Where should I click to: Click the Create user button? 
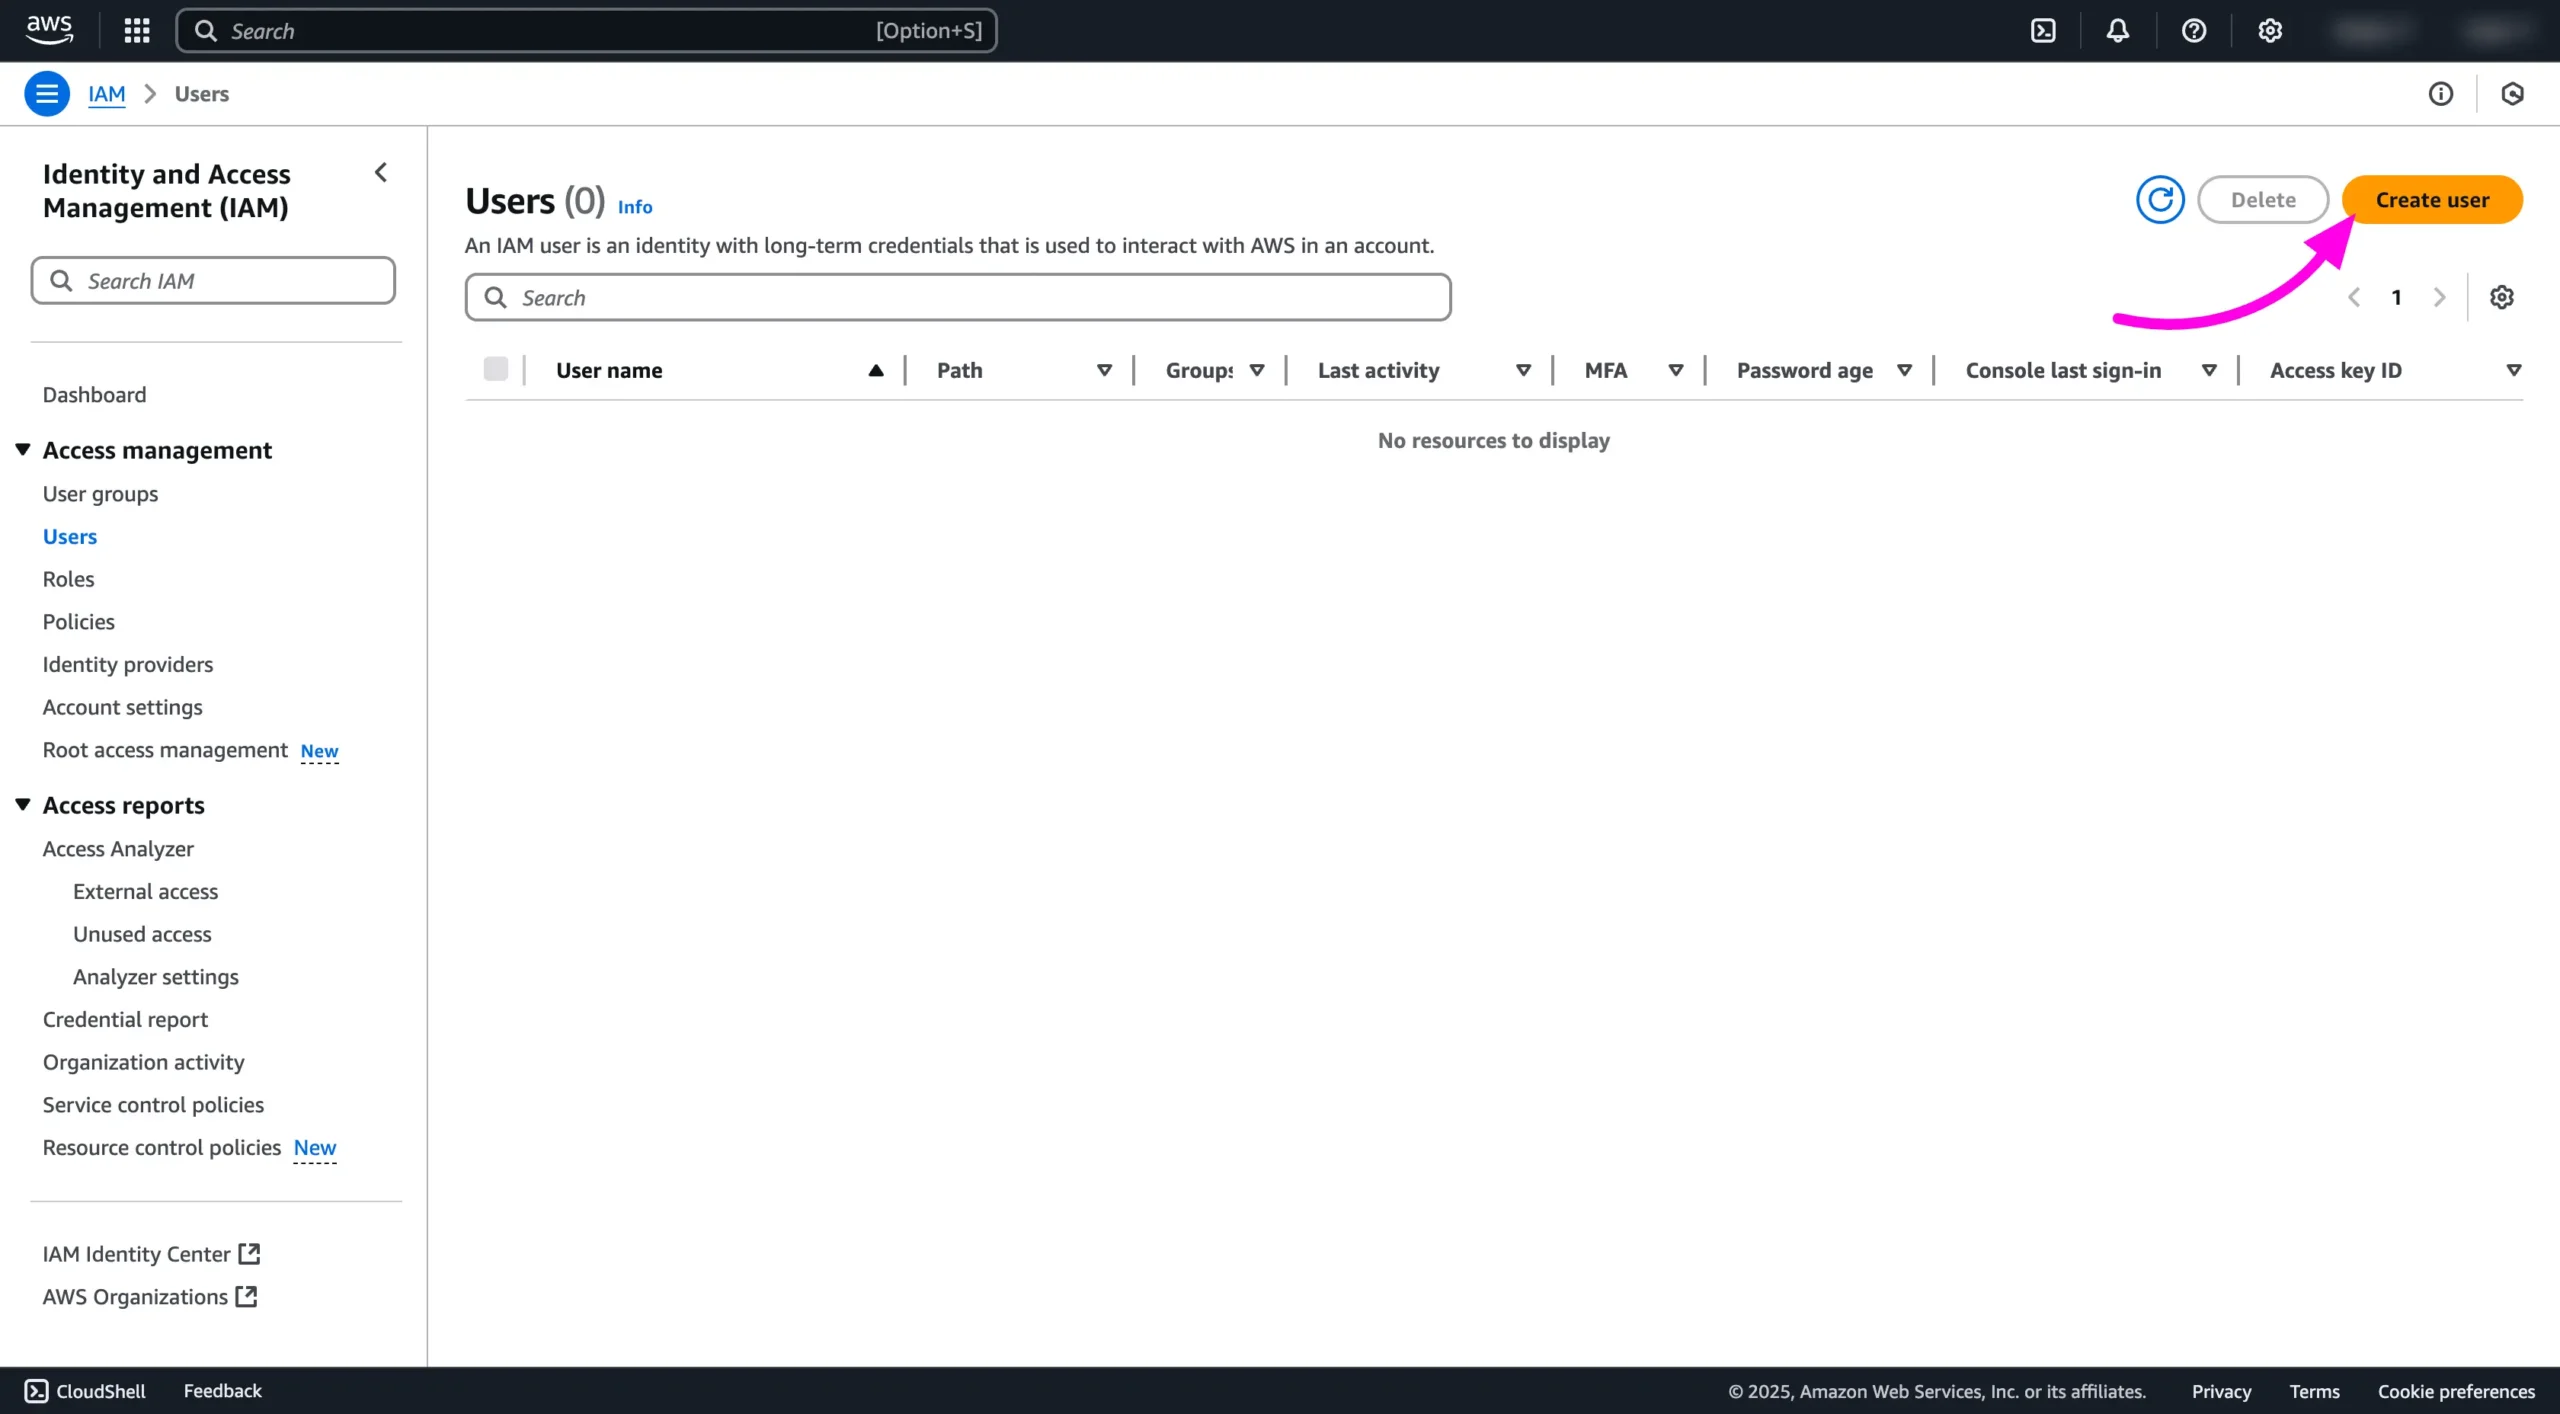click(2432, 200)
